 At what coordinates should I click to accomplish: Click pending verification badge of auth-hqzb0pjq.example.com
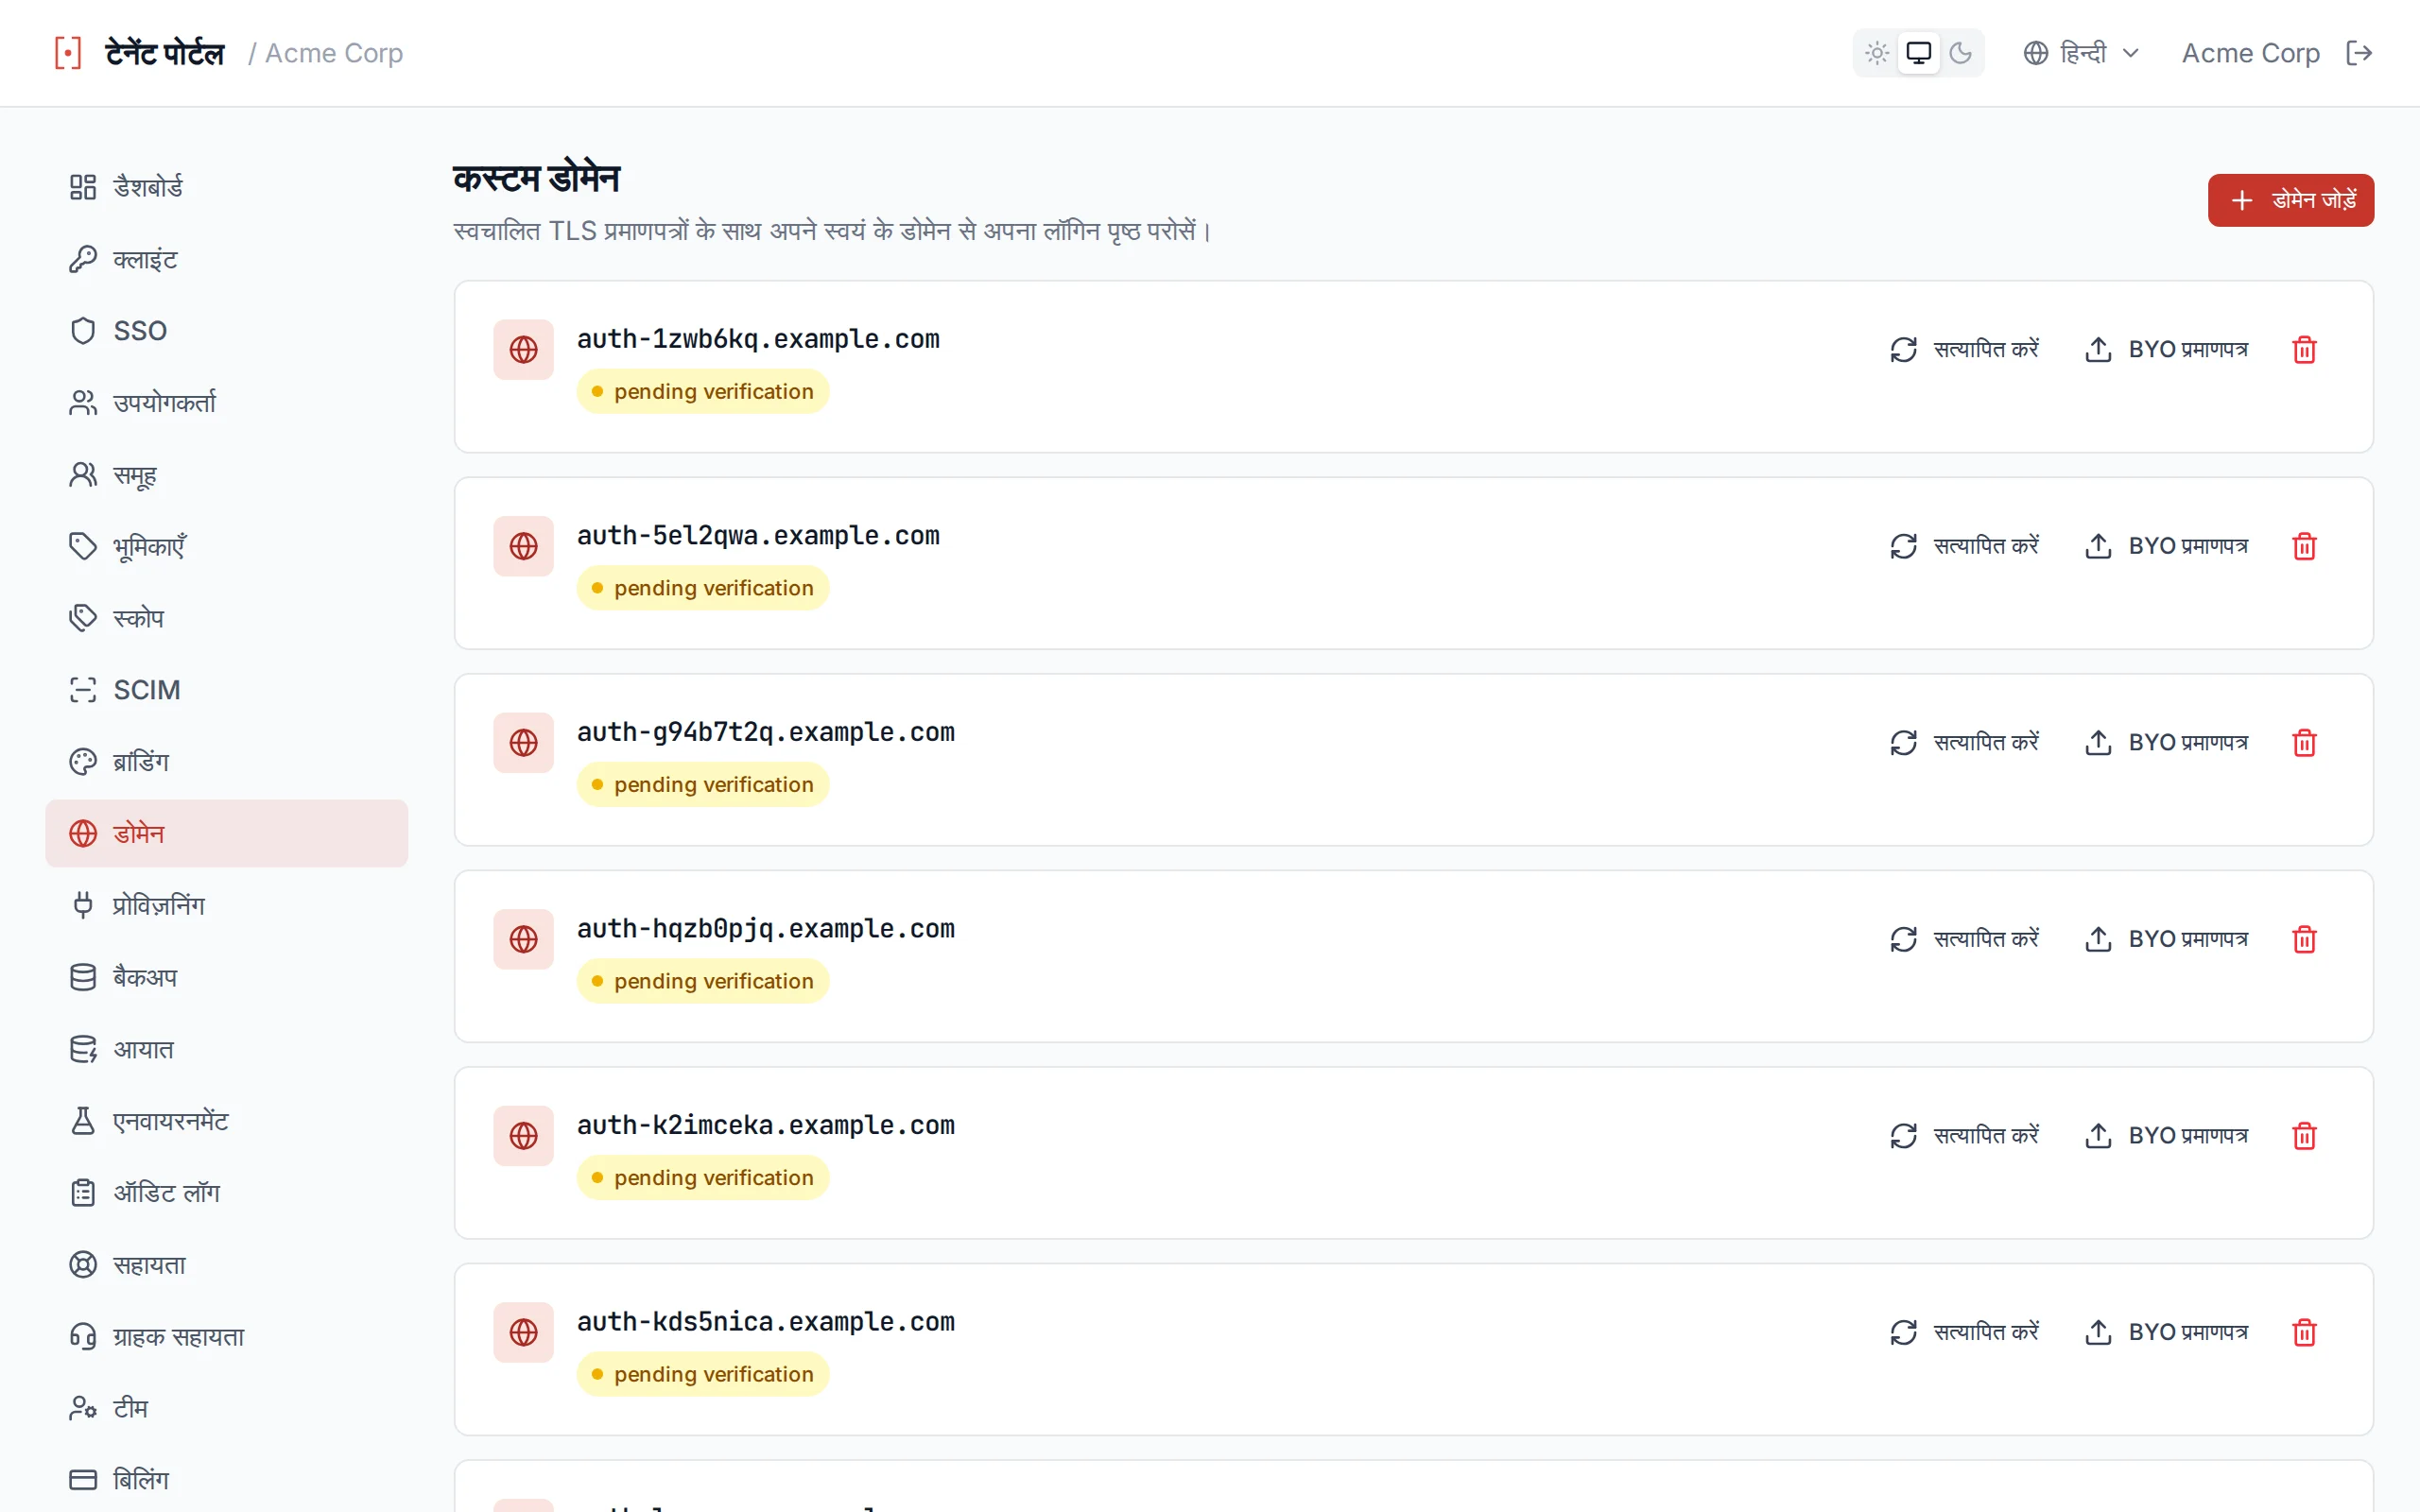pyautogui.click(x=702, y=981)
